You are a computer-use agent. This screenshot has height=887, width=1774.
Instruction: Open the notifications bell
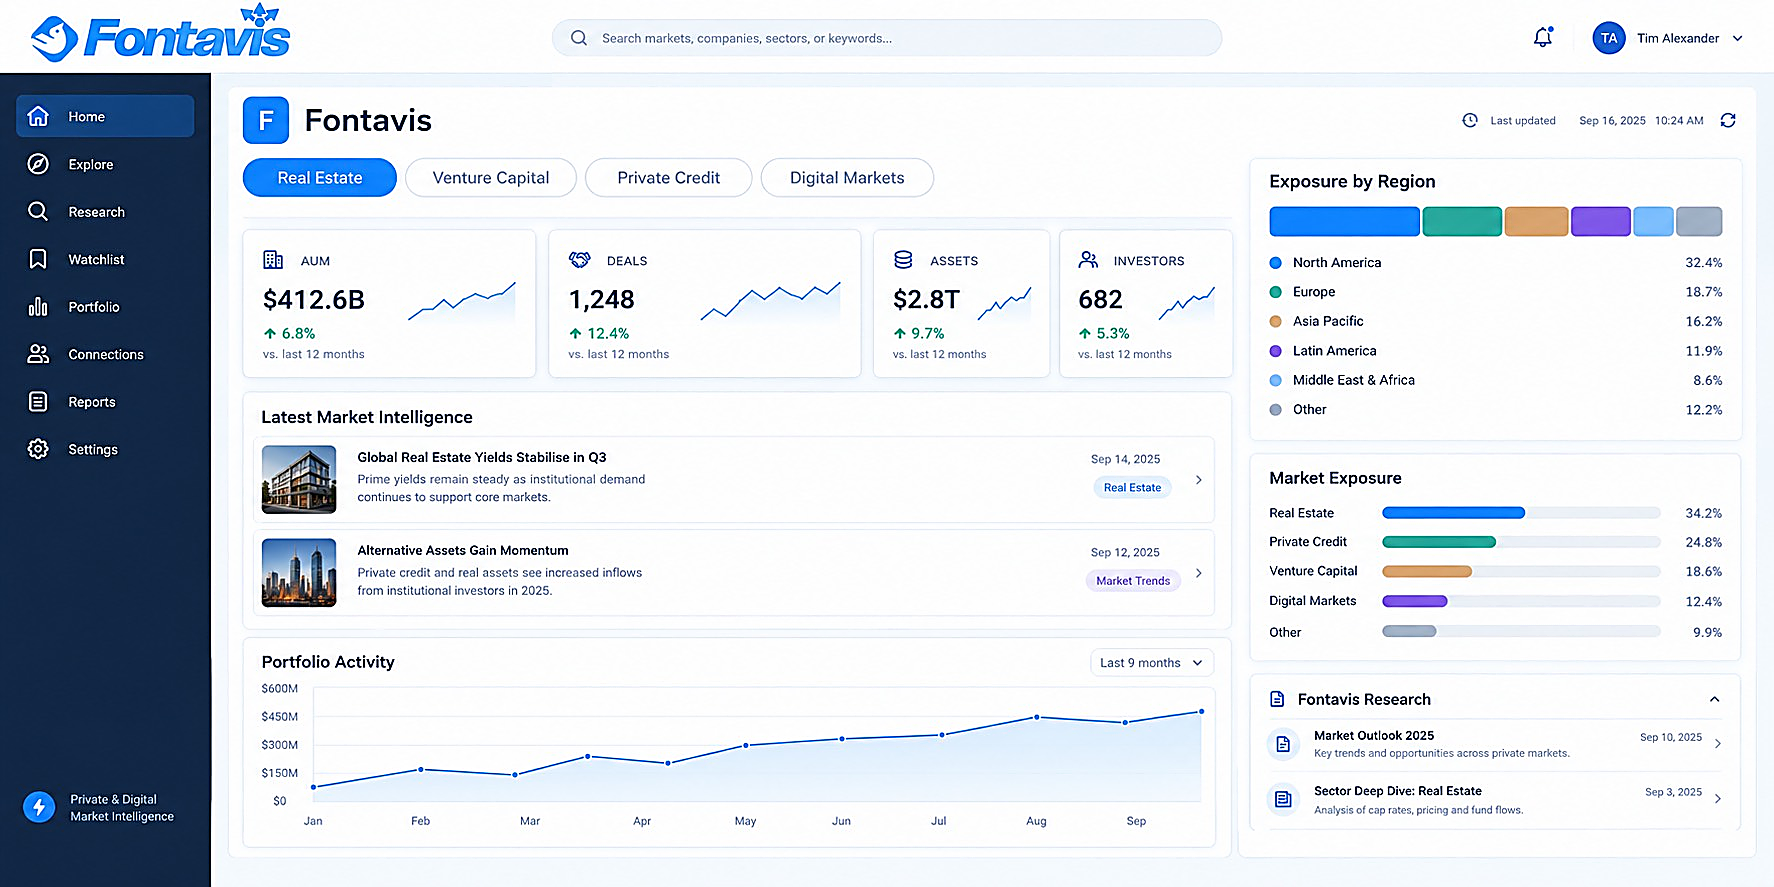click(1543, 38)
